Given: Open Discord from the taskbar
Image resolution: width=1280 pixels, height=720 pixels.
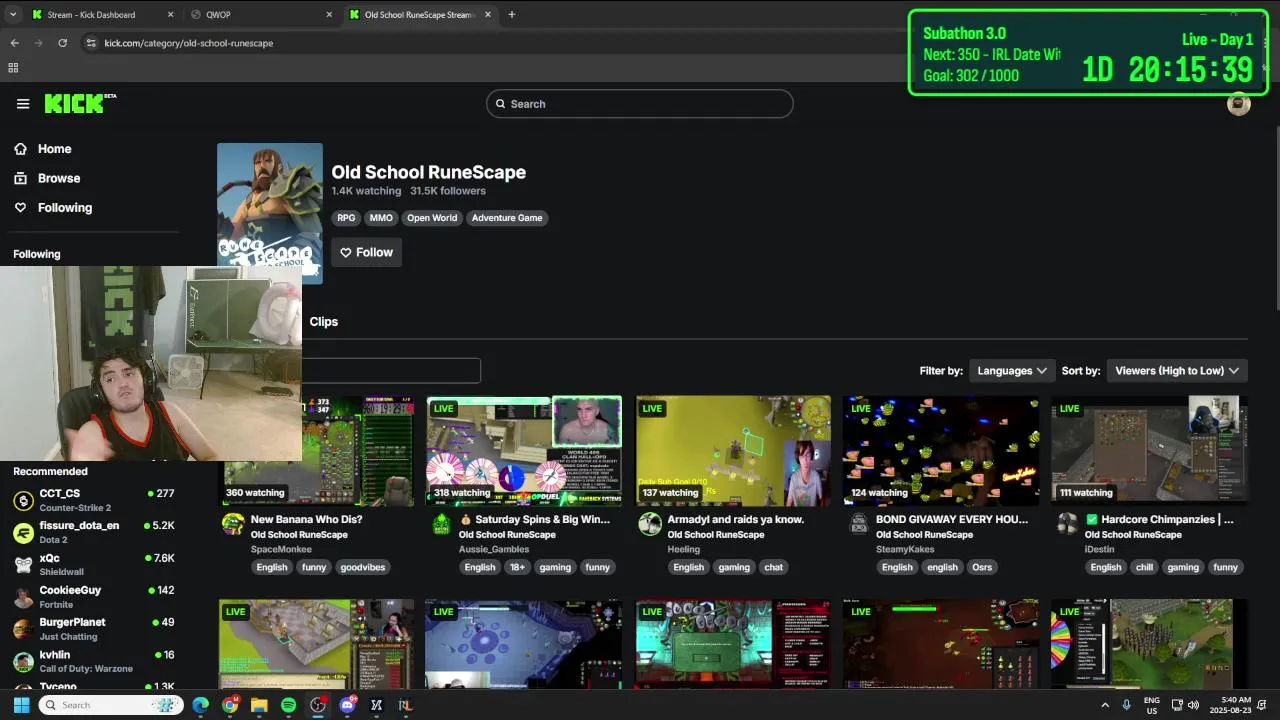Looking at the screenshot, I should pos(347,705).
